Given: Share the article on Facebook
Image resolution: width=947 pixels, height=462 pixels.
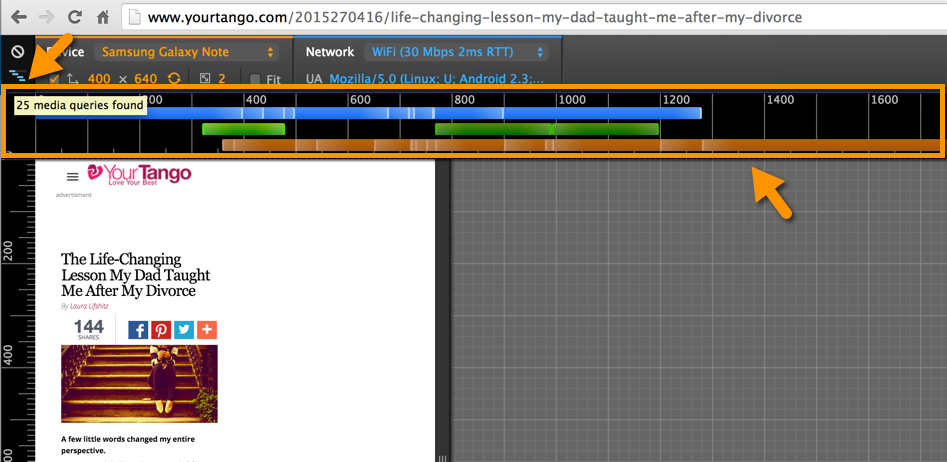Looking at the screenshot, I should pos(138,330).
